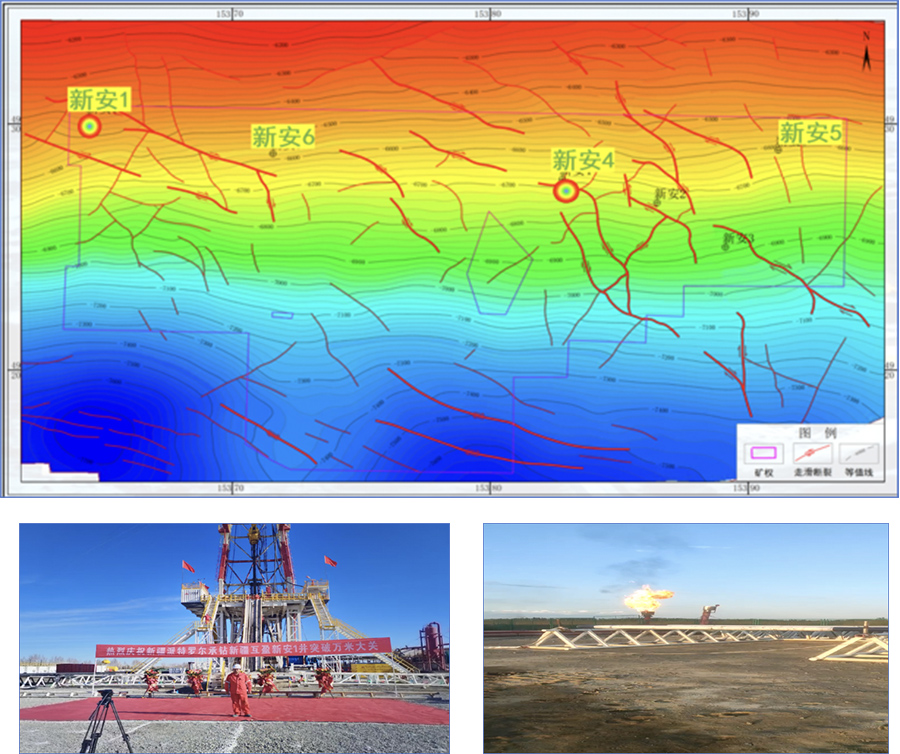Click the top axis label 153 90

[746, 13]
